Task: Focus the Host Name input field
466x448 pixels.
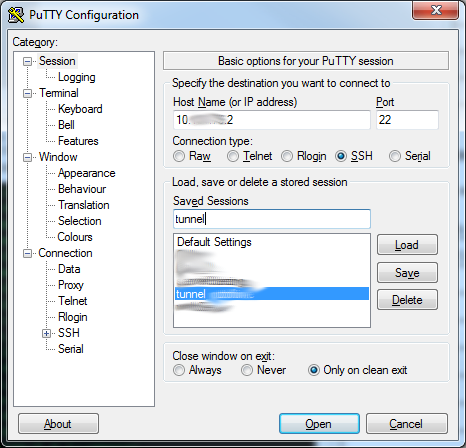Action: click(272, 120)
